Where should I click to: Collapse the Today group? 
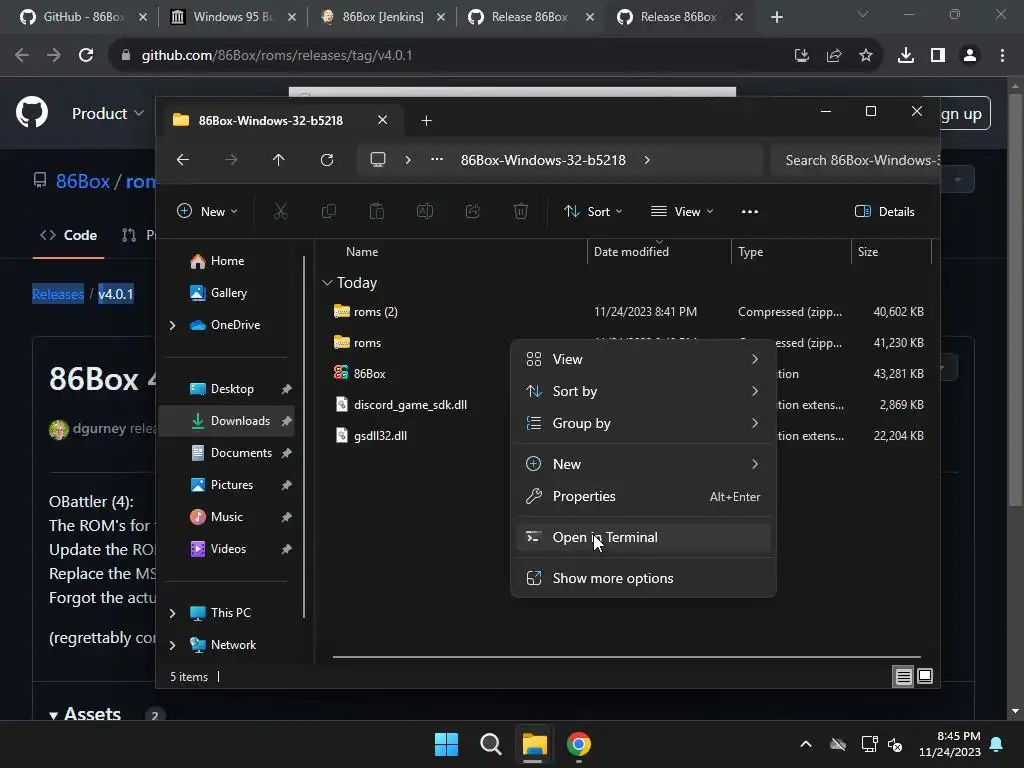pos(327,282)
